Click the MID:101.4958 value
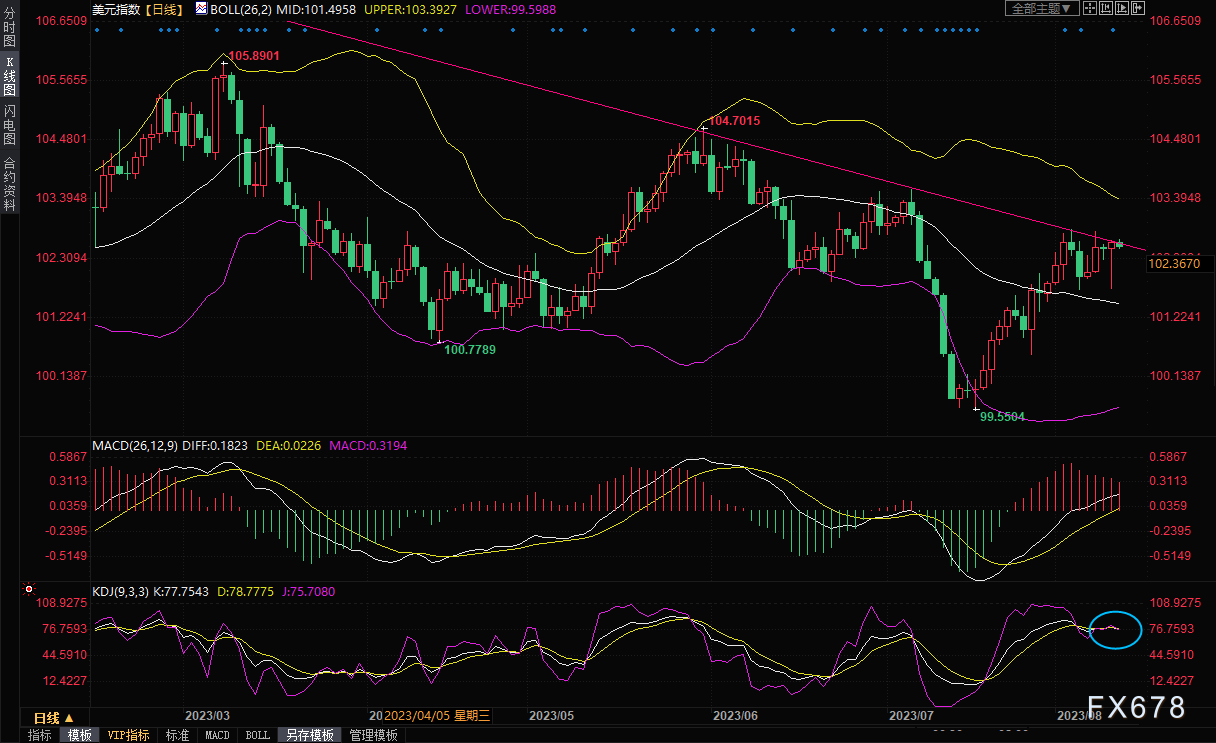 click(317, 8)
